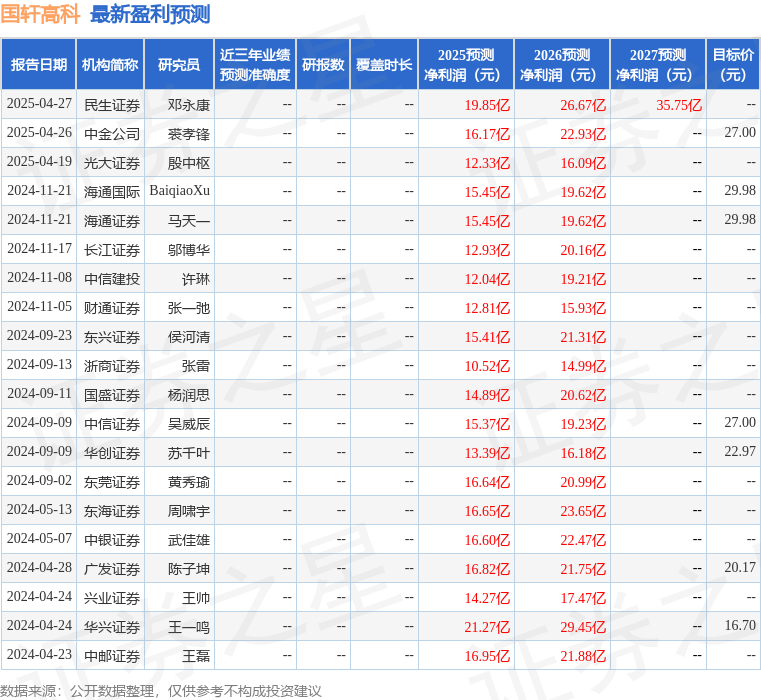Select the 中邮证券 institution cell
Screen dimensions: 761x700
click(x=112, y=656)
